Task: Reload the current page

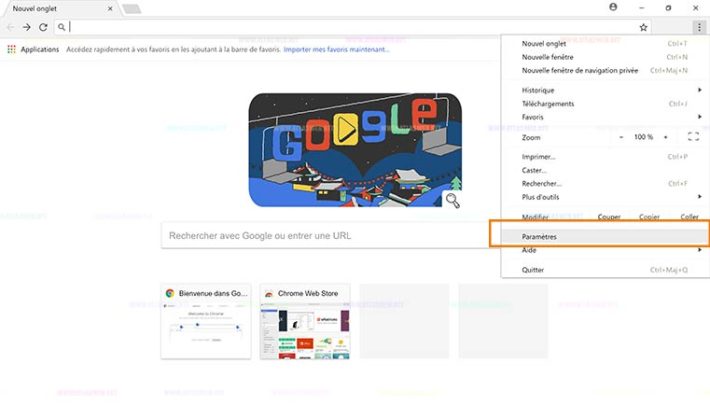Action: tap(43, 27)
